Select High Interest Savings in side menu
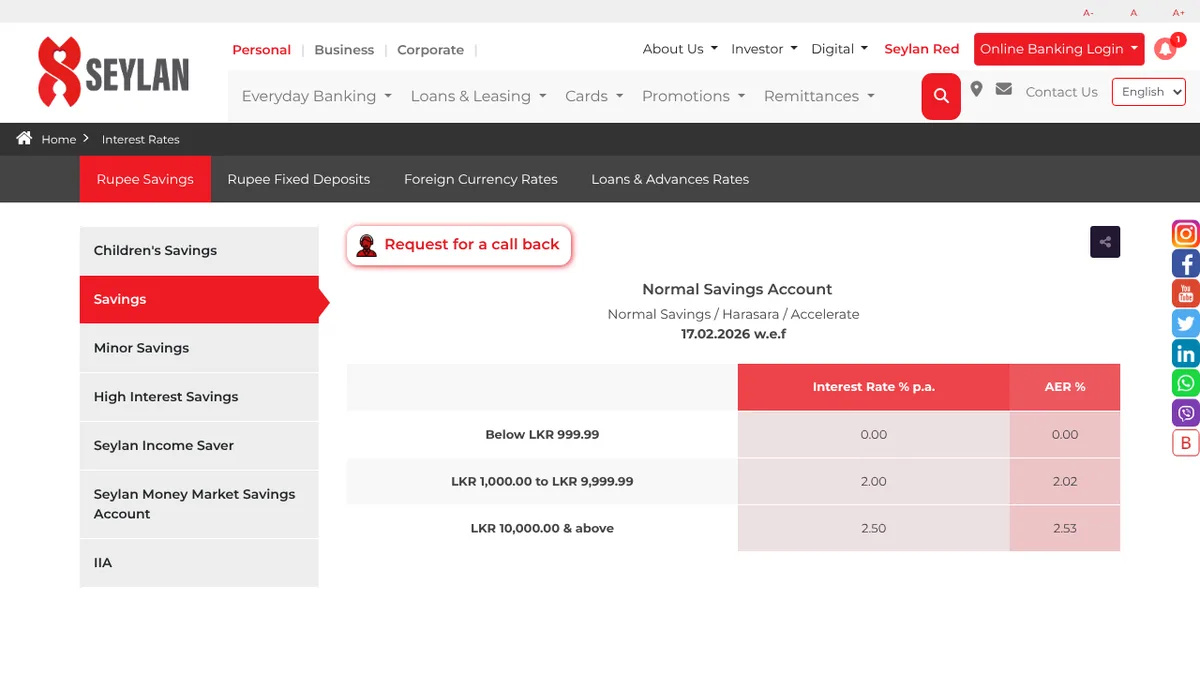Image resolution: width=1200 pixels, height=675 pixels. tap(199, 397)
